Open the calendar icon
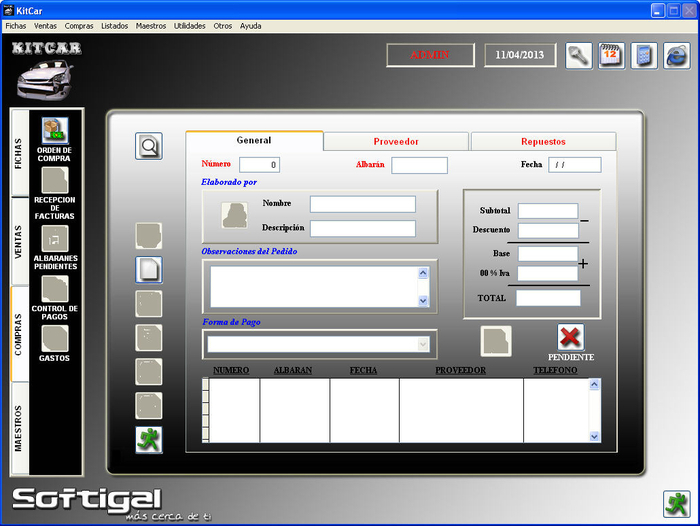 pos(612,56)
